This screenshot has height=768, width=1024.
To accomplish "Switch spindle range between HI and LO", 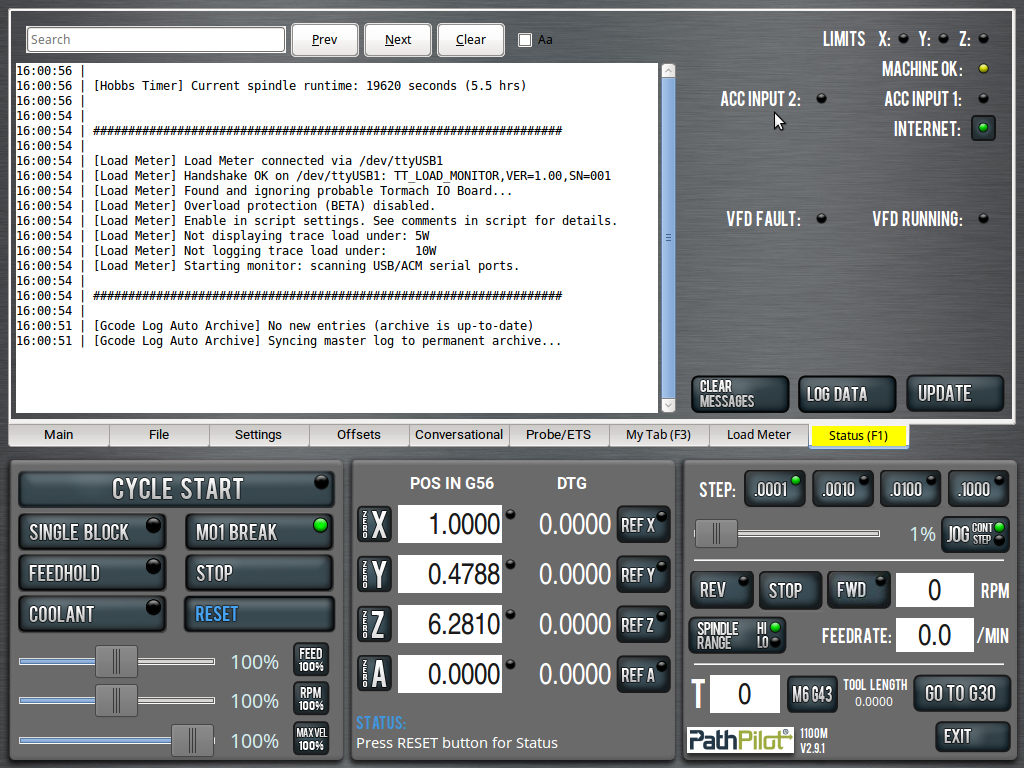I will coord(736,635).
